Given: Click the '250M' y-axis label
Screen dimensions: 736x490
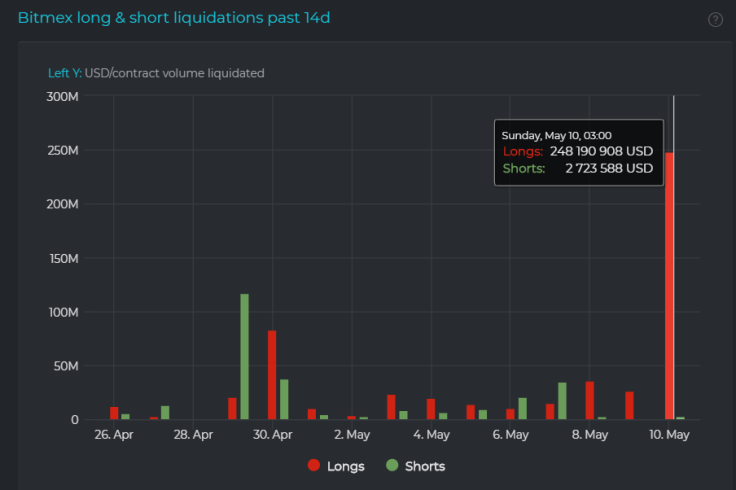Looking at the screenshot, I should pos(63,151).
